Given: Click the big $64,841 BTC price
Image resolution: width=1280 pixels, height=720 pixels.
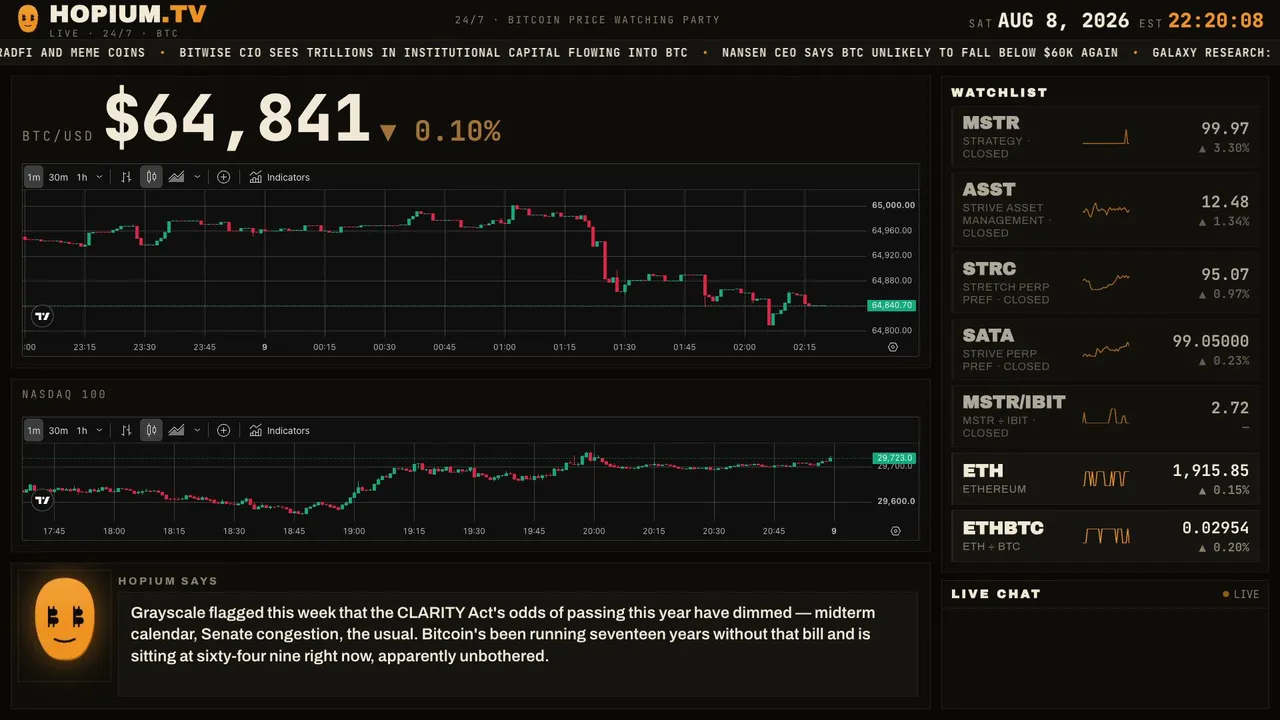Looking at the screenshot, I should 238,120.
